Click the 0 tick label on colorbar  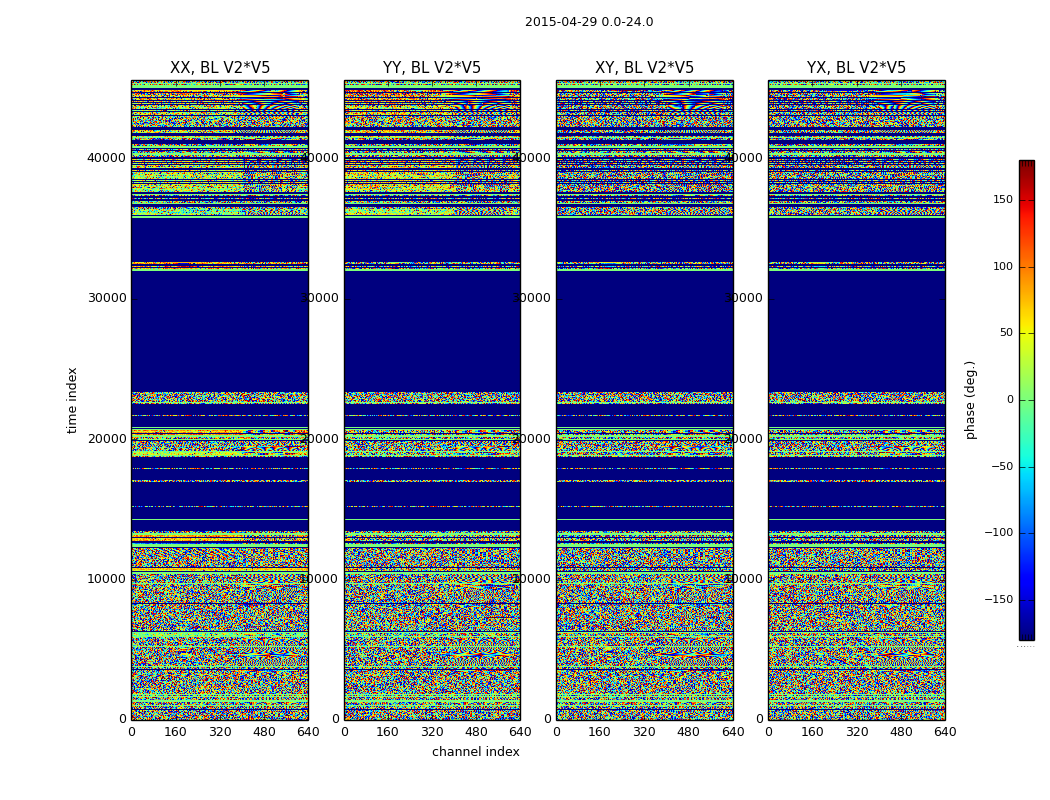coord(1010,400)
